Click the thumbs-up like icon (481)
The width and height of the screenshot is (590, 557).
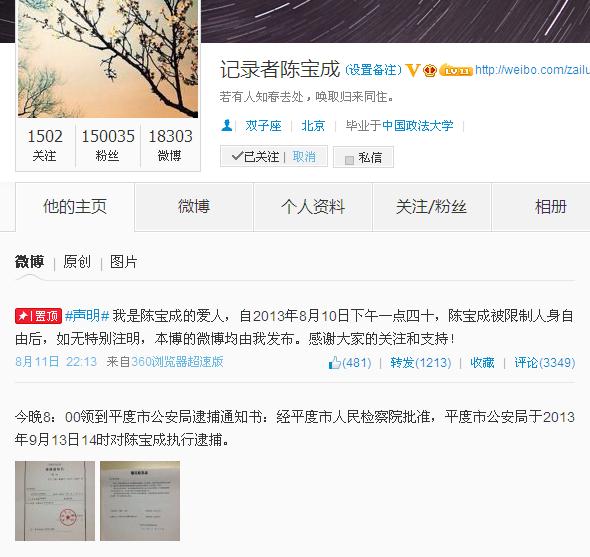coord(335,363)
